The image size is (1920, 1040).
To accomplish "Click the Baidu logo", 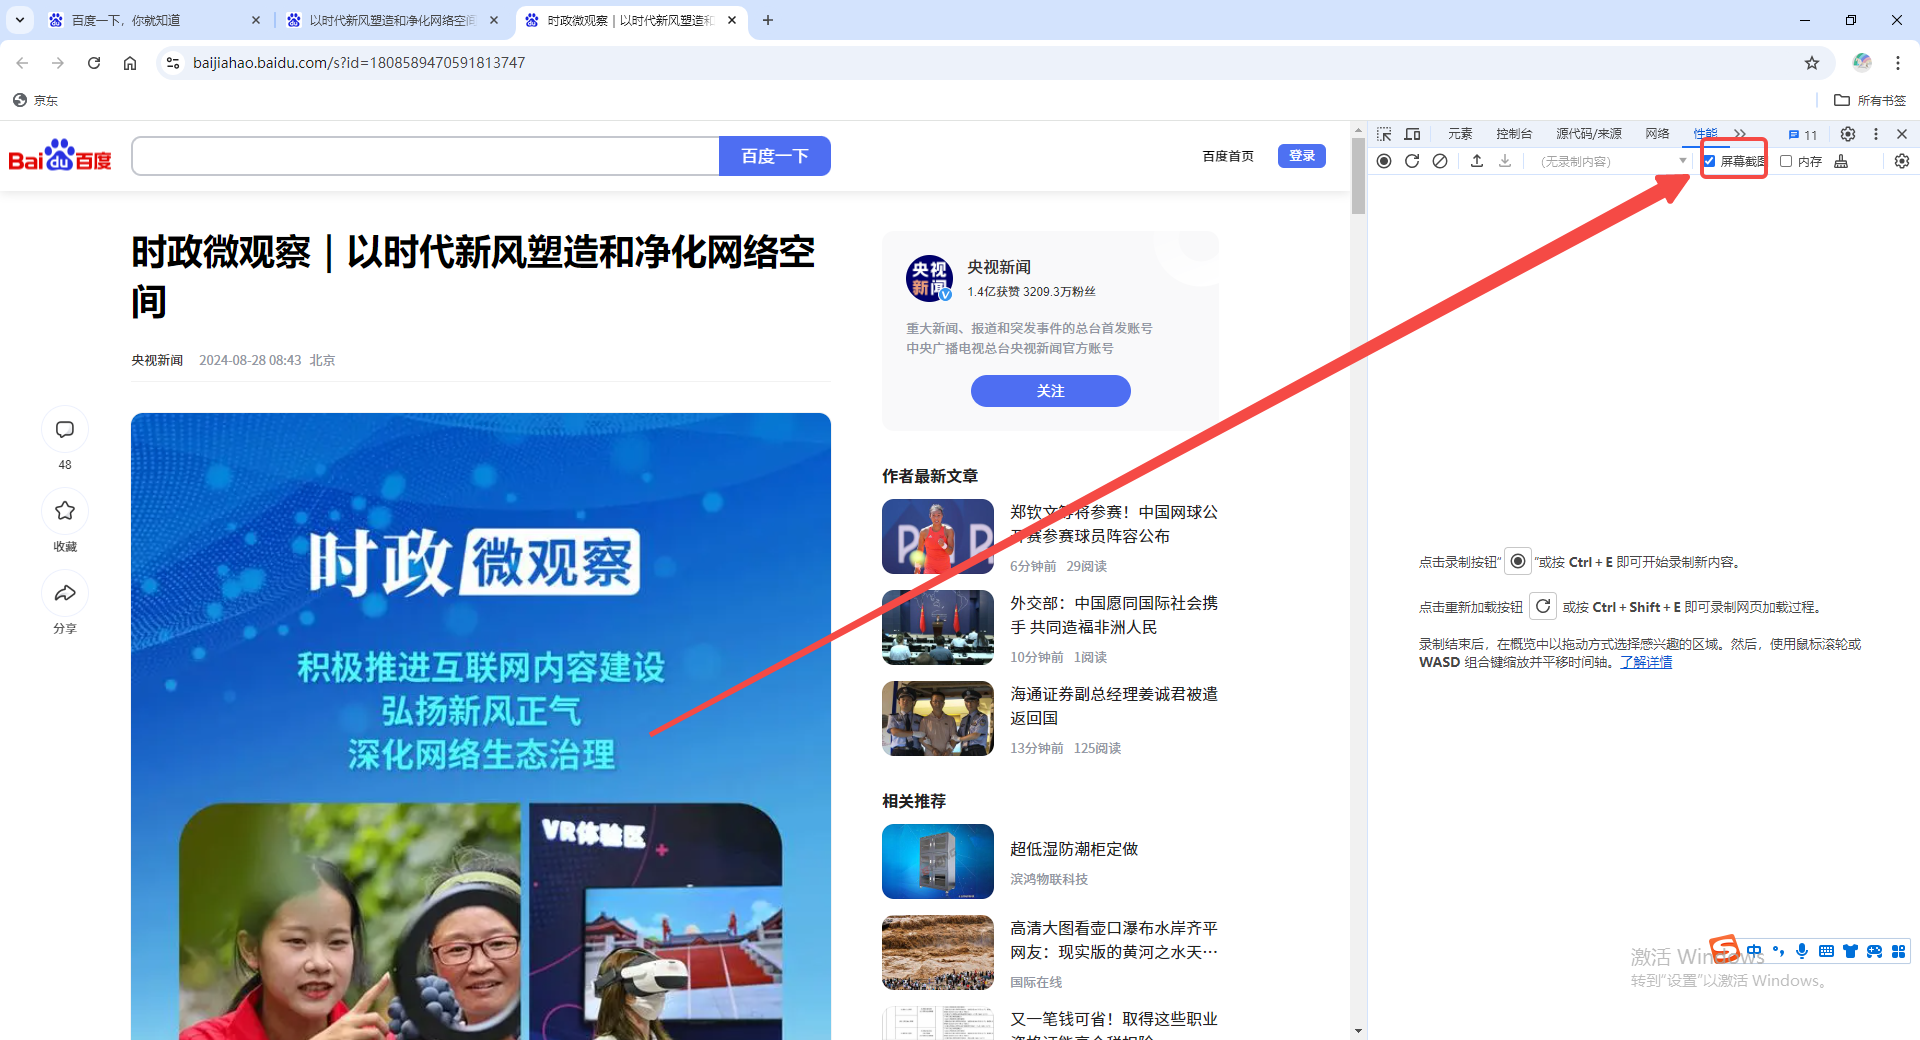I will point(60,156).
